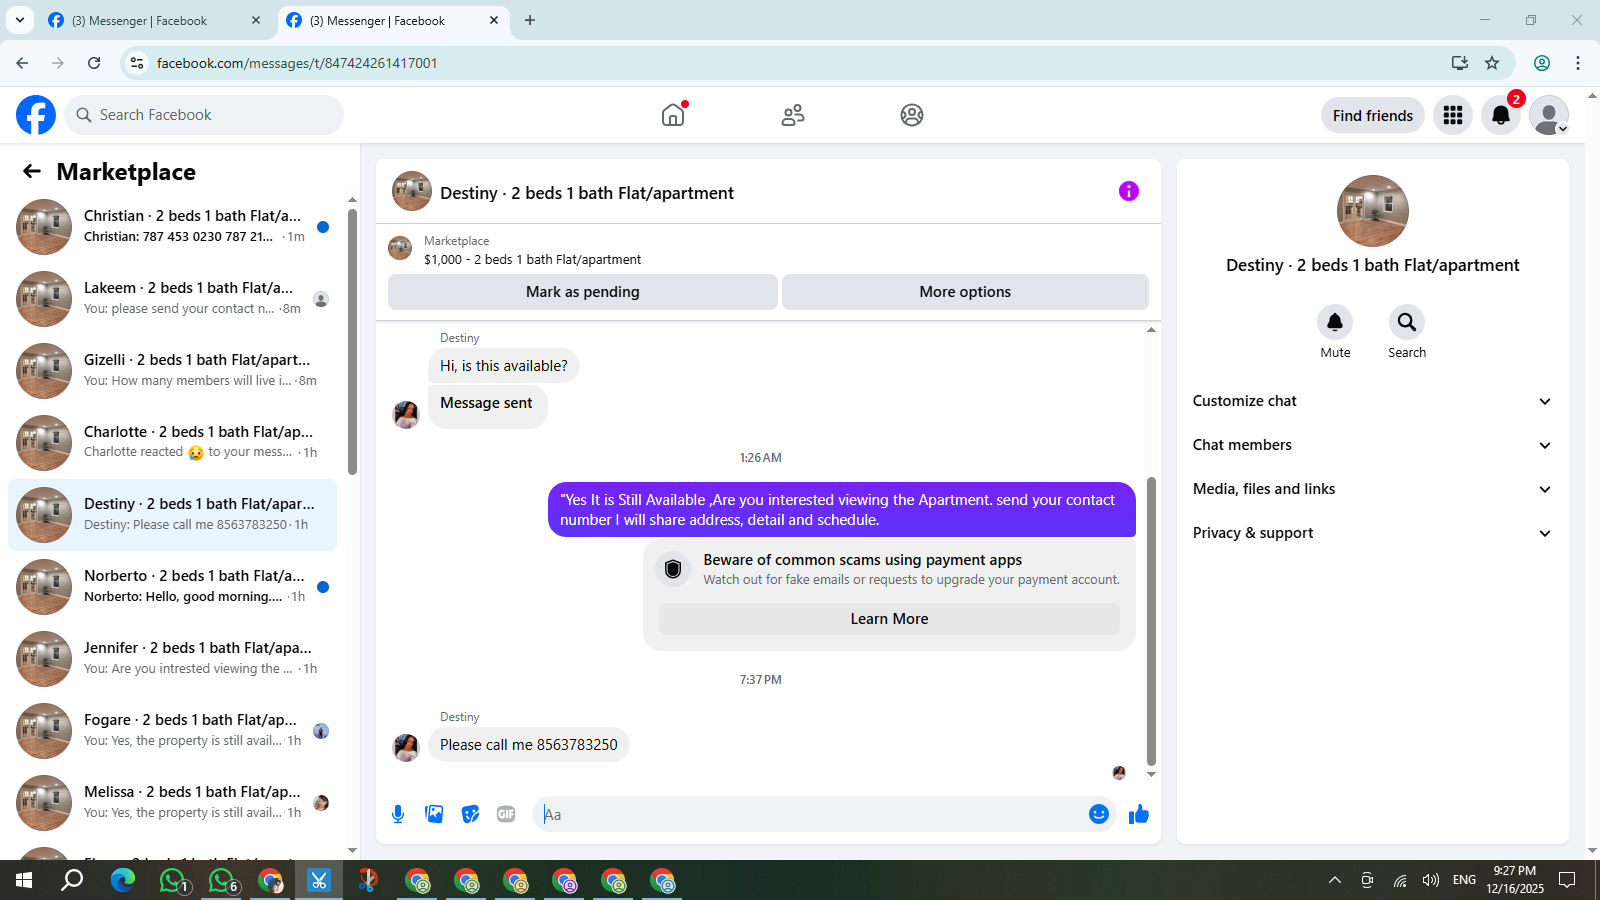Open Gizelli's conversation in the list
This screenshot has width=1600, height=900.
(172, 371)
